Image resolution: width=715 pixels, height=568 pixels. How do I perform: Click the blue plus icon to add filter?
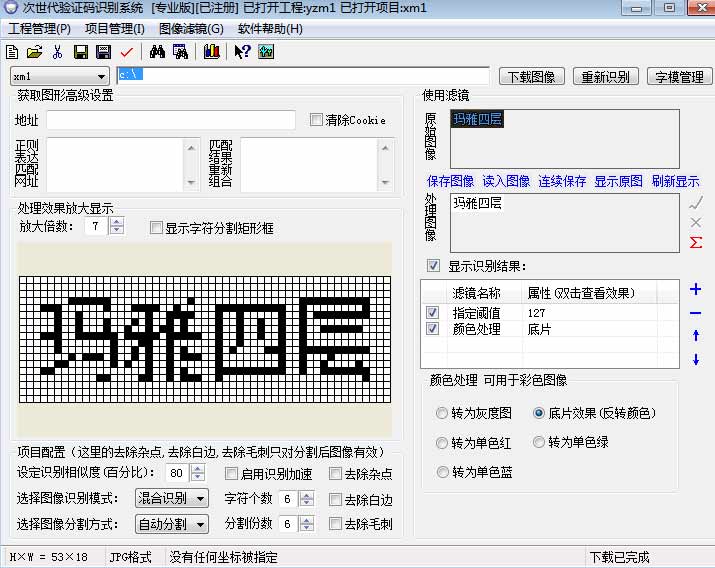696,290
